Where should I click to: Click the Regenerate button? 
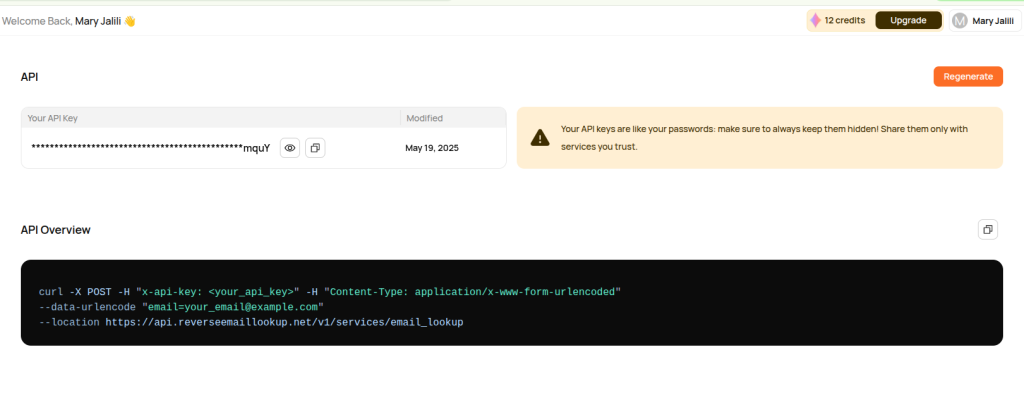(968, 76)
